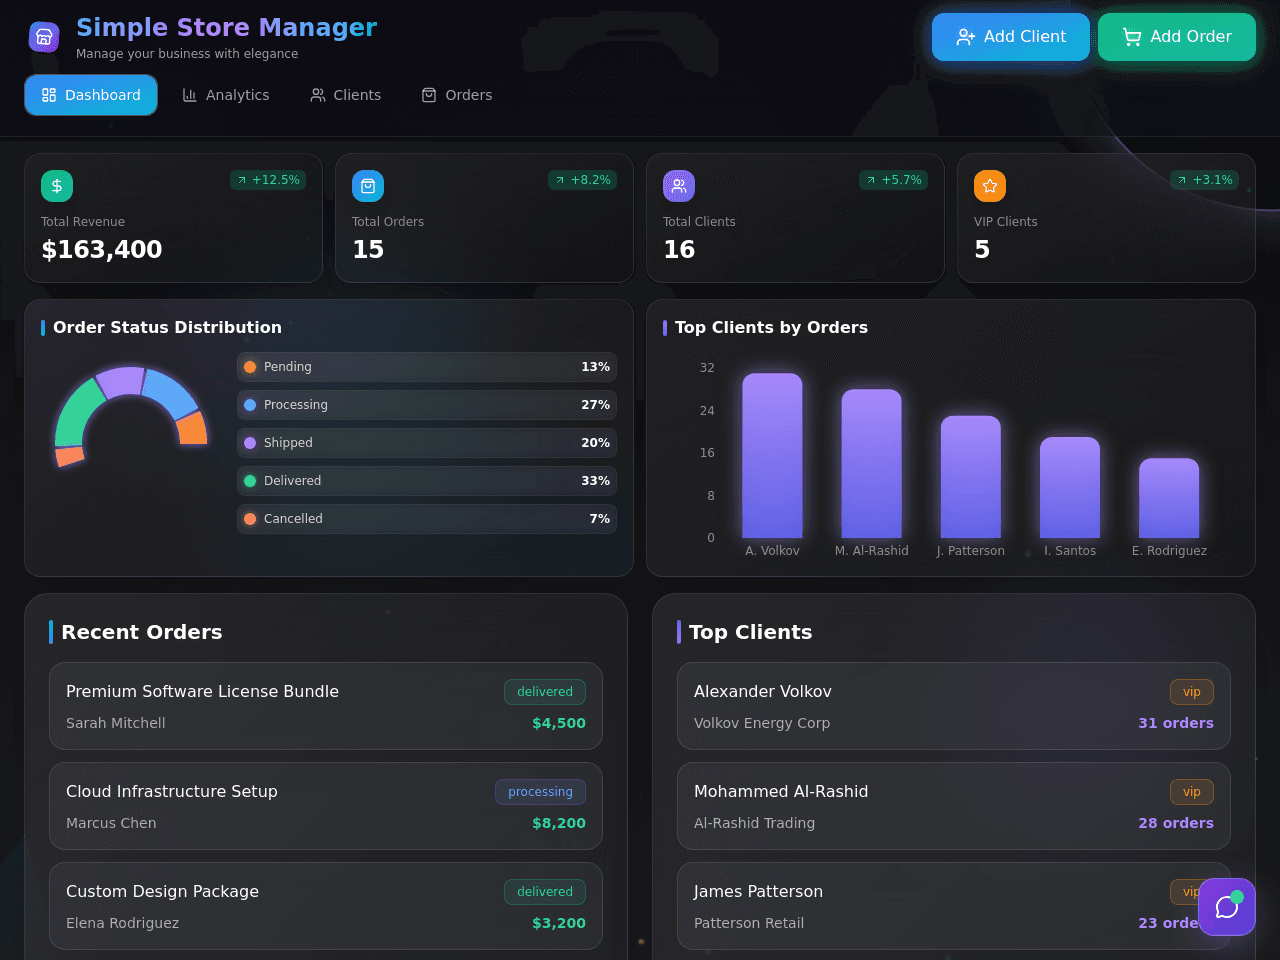1280x960 pixels.
Task: Click vip badge for Mohammed Al-Rashid
Action: [x=1192, y=792]
